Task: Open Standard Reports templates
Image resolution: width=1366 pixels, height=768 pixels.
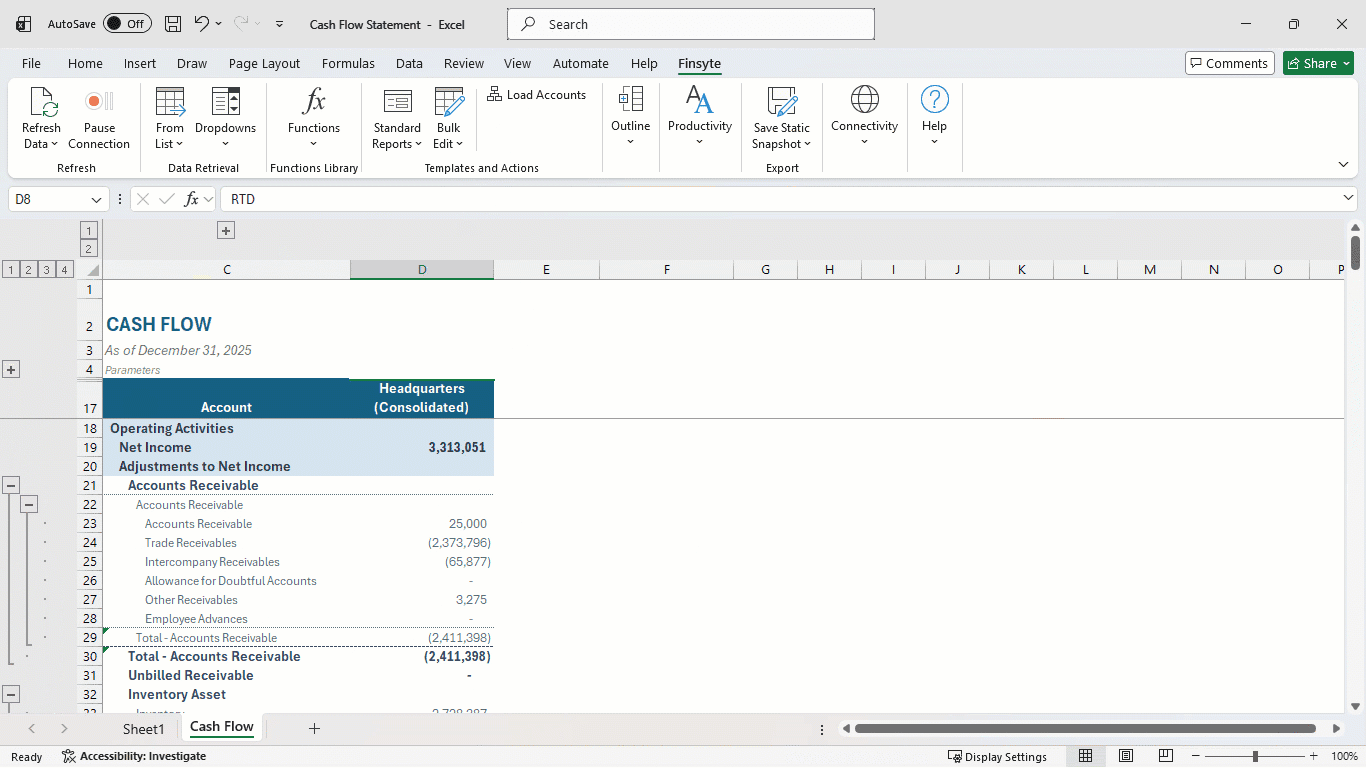Action: point(397,118)
